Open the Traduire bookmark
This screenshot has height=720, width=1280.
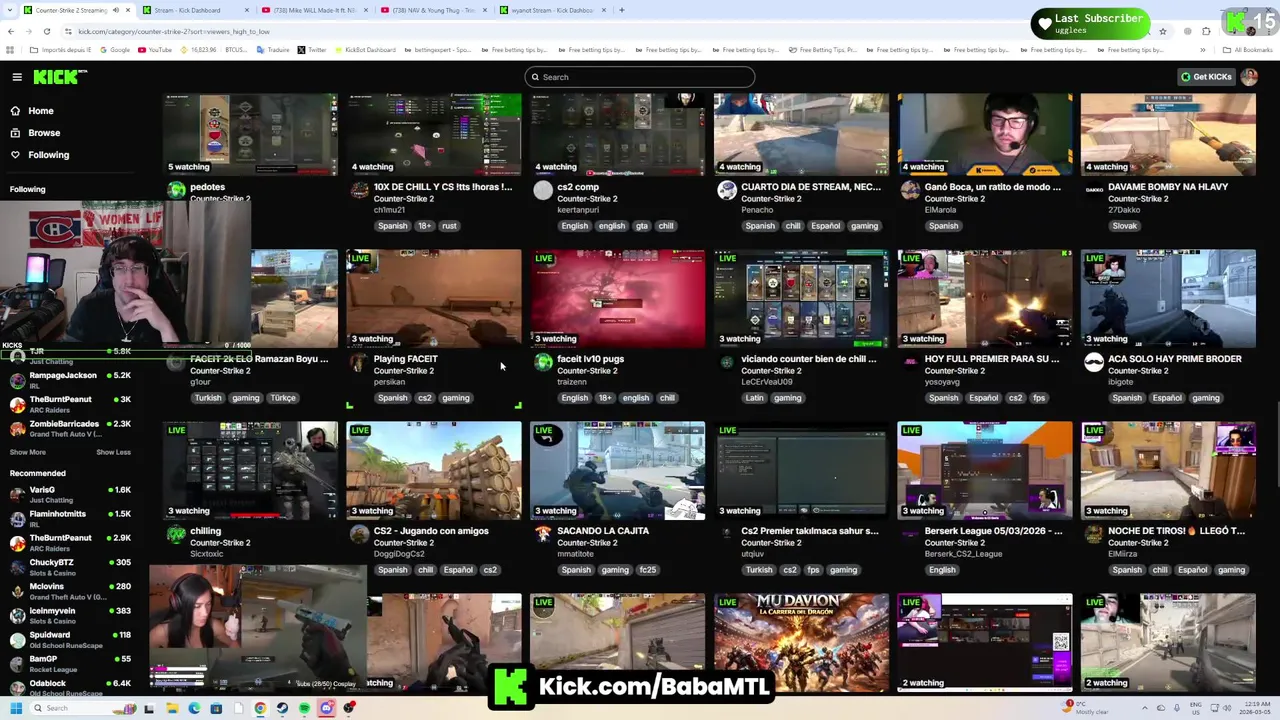(x=272, y=50)
